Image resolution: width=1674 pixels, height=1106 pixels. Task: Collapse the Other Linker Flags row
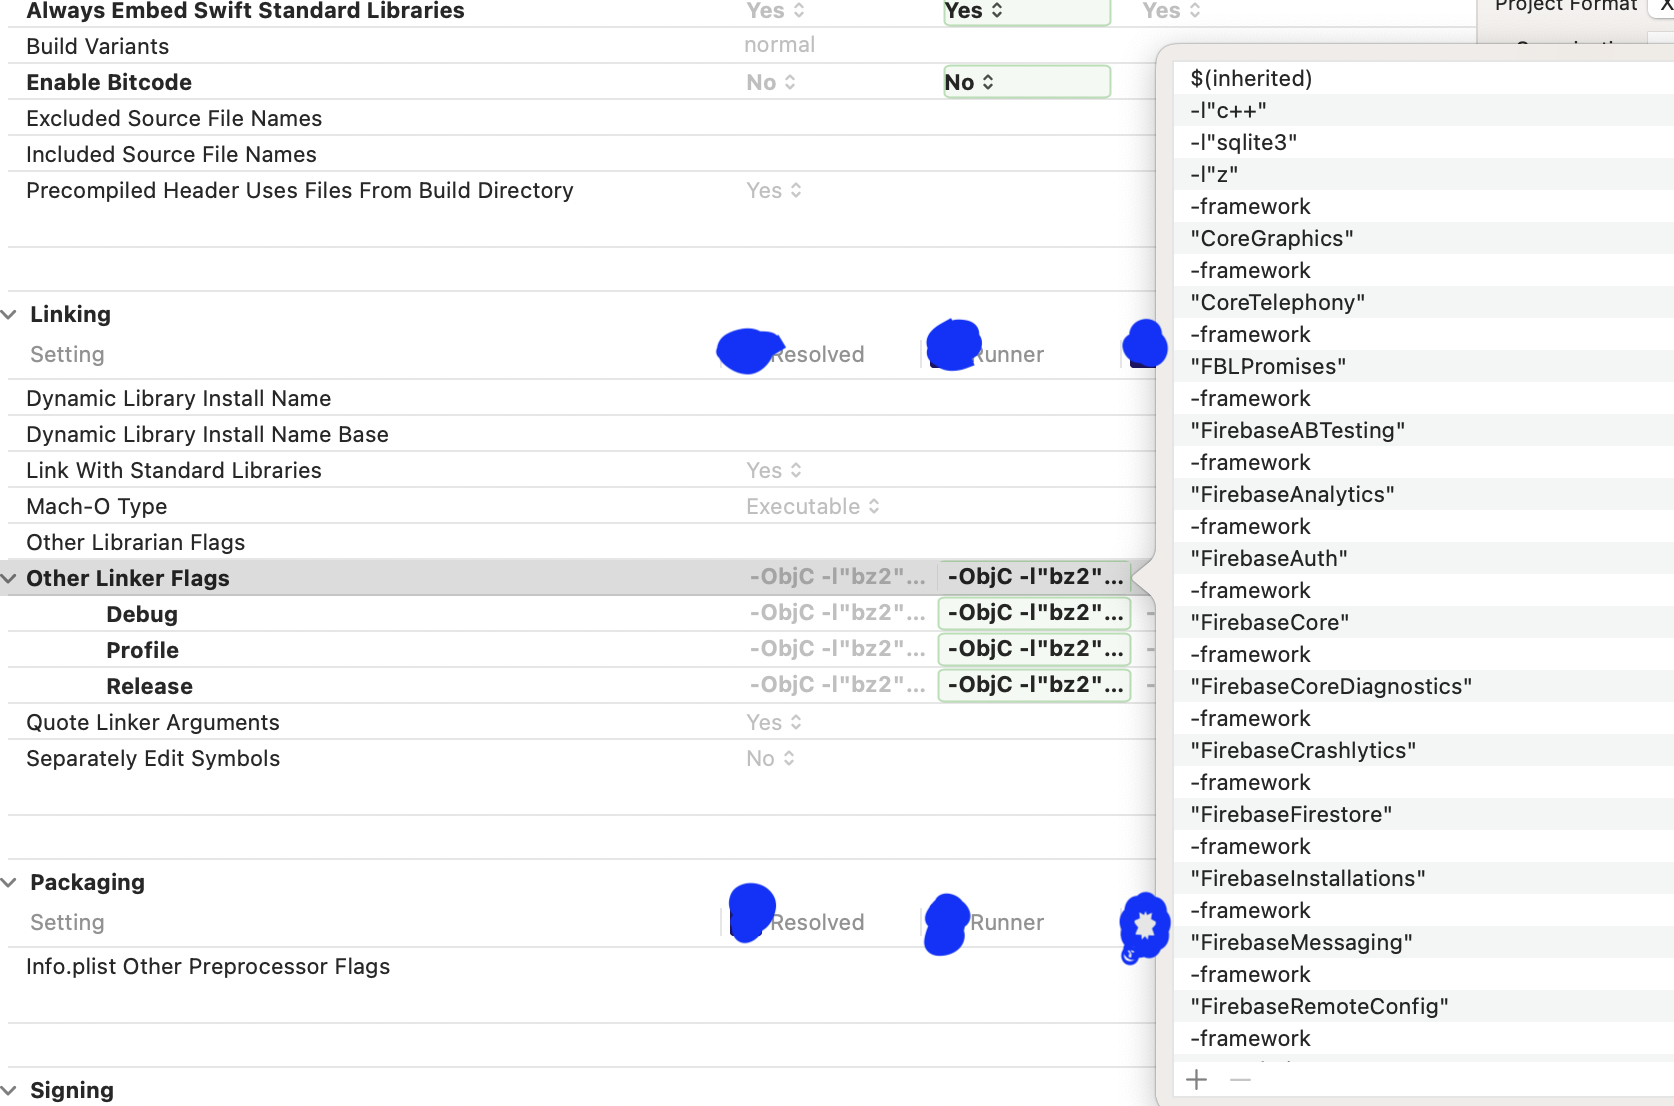(9, 578)
